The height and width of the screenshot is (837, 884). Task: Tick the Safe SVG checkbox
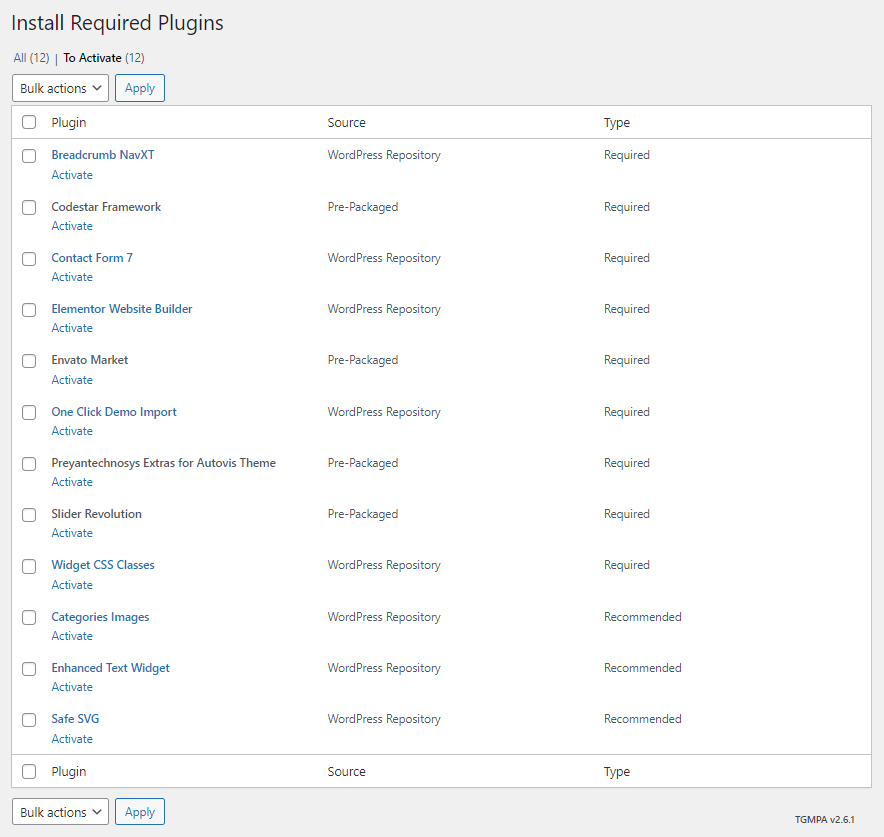click(29, 720)
